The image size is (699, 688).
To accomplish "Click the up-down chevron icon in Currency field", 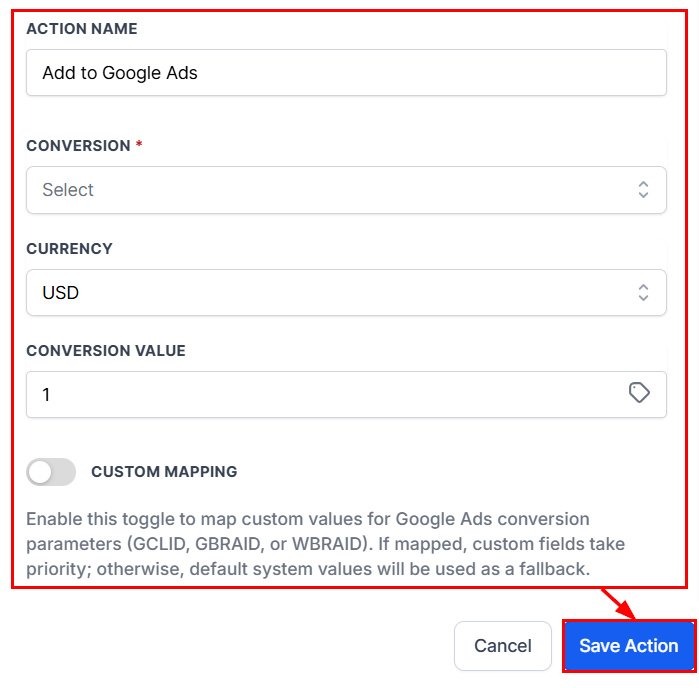I will pyautogui.click(x=643, y=293).
